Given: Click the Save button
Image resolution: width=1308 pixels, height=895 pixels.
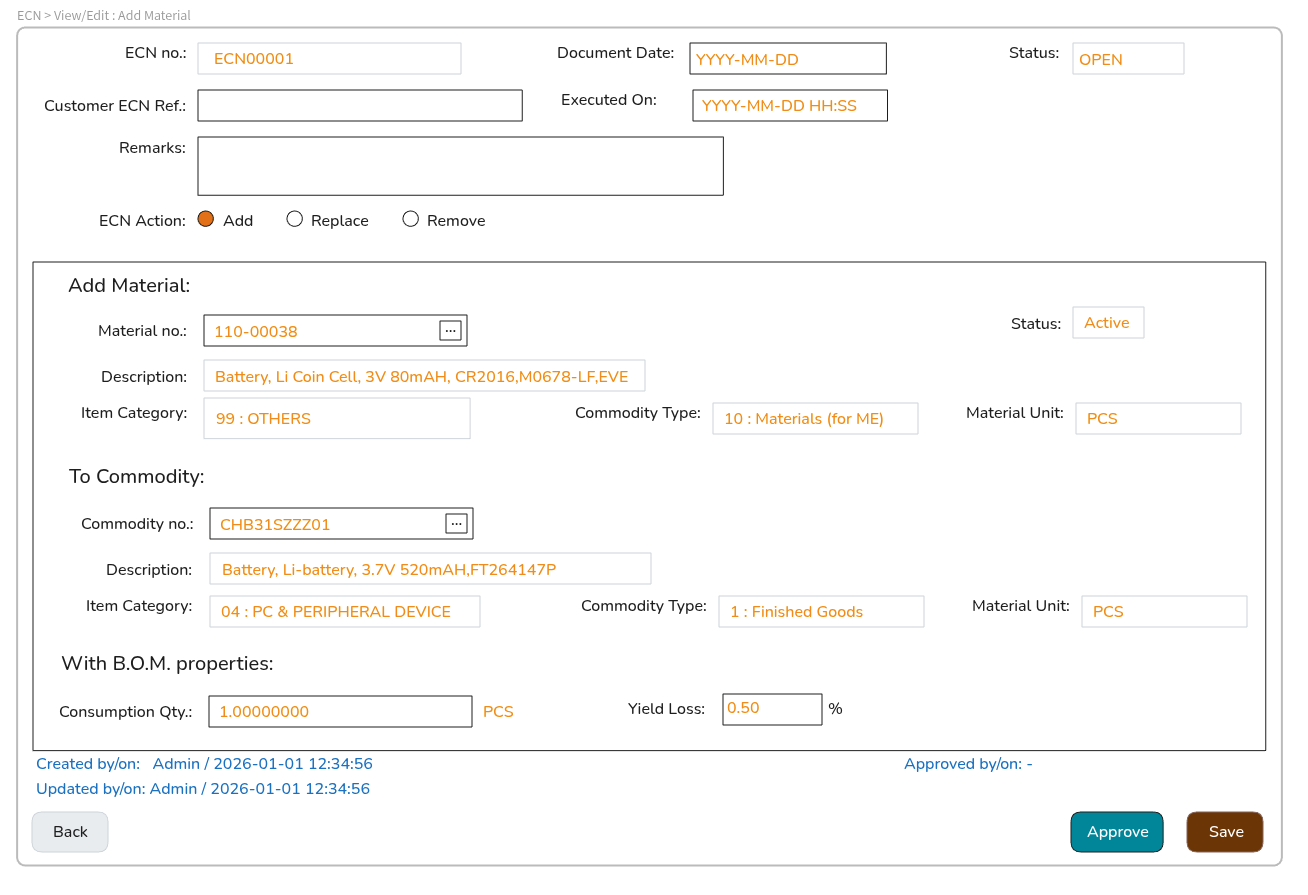Looking at the screenshot, I should pyautogui.click(x=1225, y=832).
